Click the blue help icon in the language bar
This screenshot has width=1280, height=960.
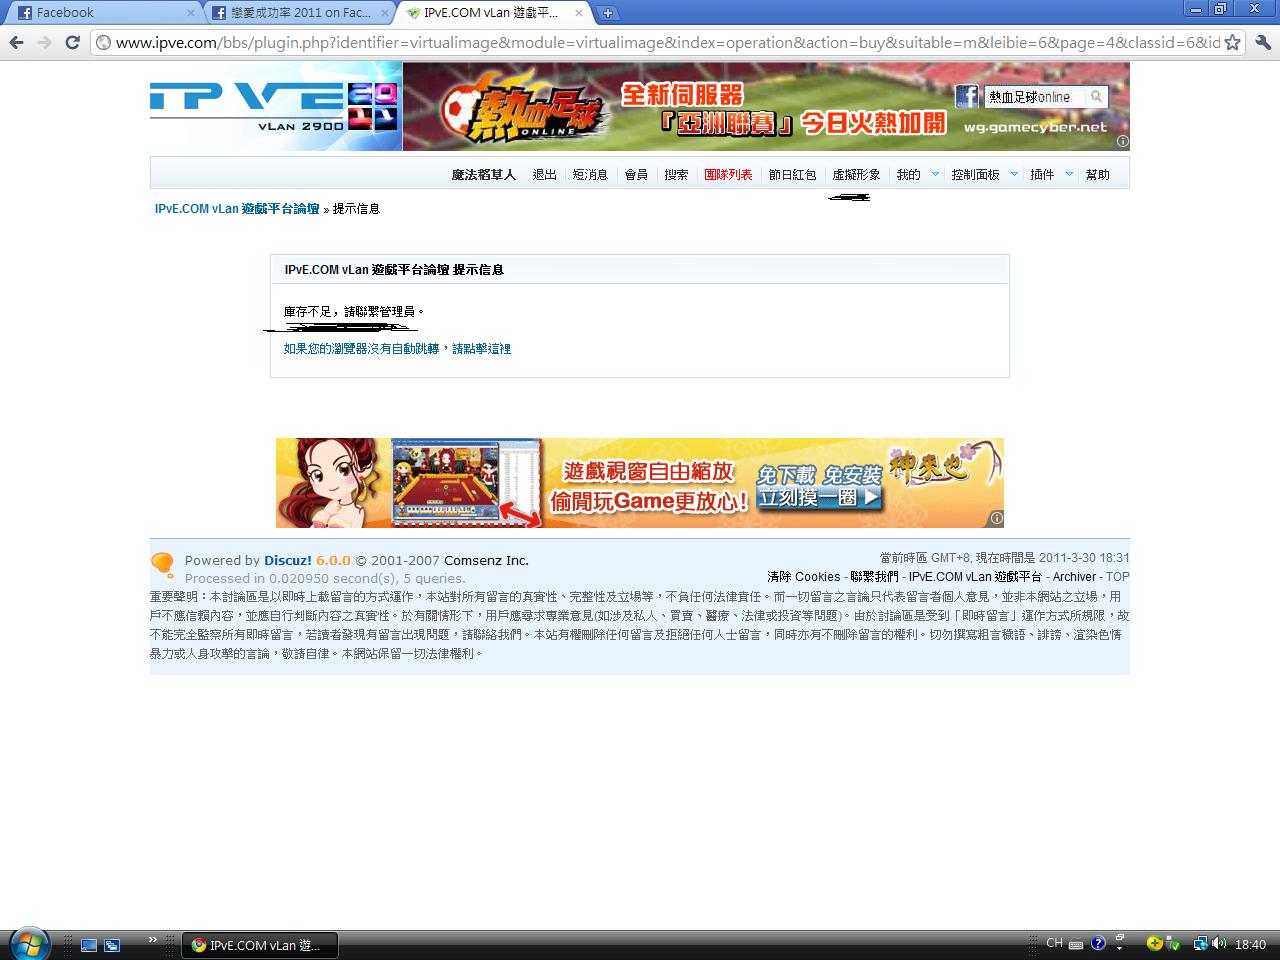[x=1098, y=943]
